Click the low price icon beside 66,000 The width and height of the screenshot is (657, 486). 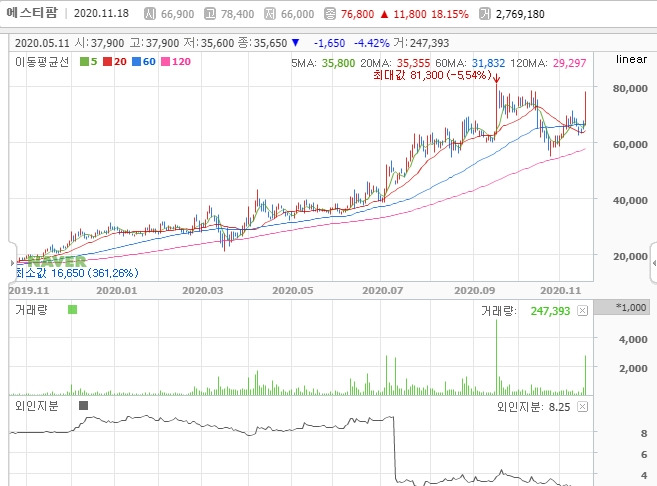(x=270, y=14)
